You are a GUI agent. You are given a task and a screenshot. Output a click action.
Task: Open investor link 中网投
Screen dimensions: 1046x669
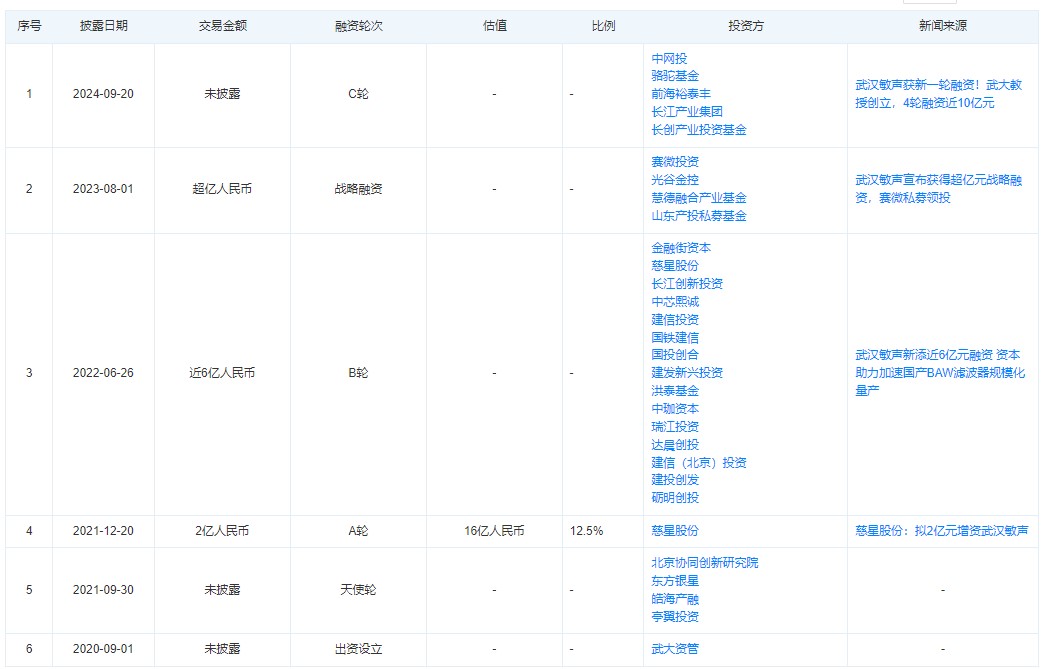click(x=669, y=59)
